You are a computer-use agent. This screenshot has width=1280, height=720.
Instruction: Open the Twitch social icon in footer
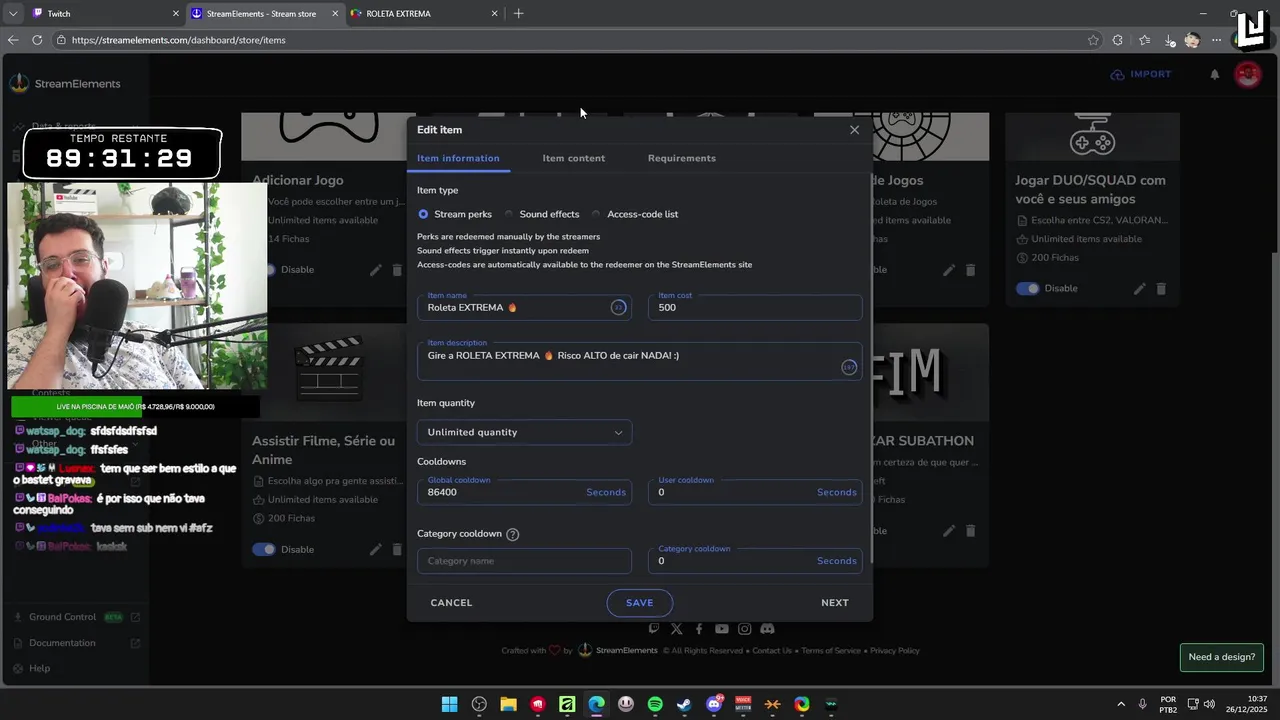(x=654, y=629)
